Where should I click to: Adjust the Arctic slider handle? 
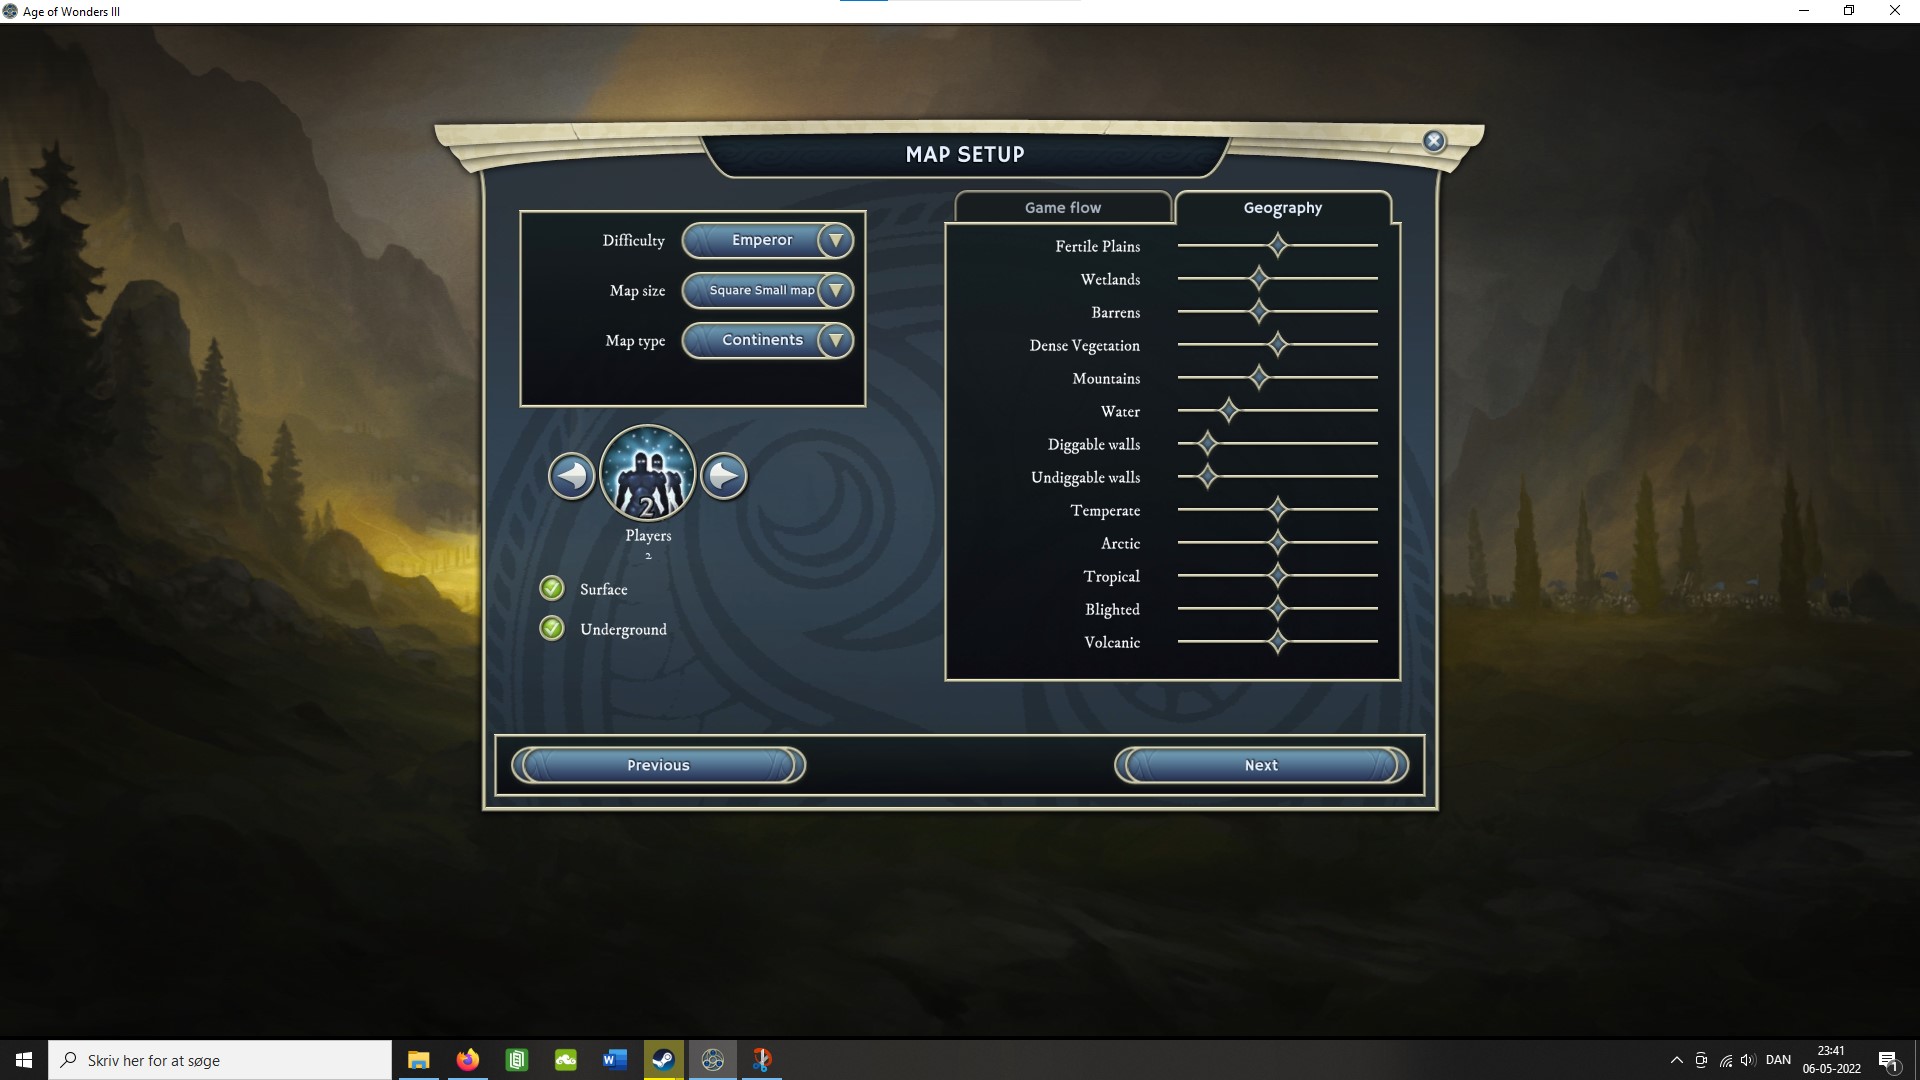1277,542
